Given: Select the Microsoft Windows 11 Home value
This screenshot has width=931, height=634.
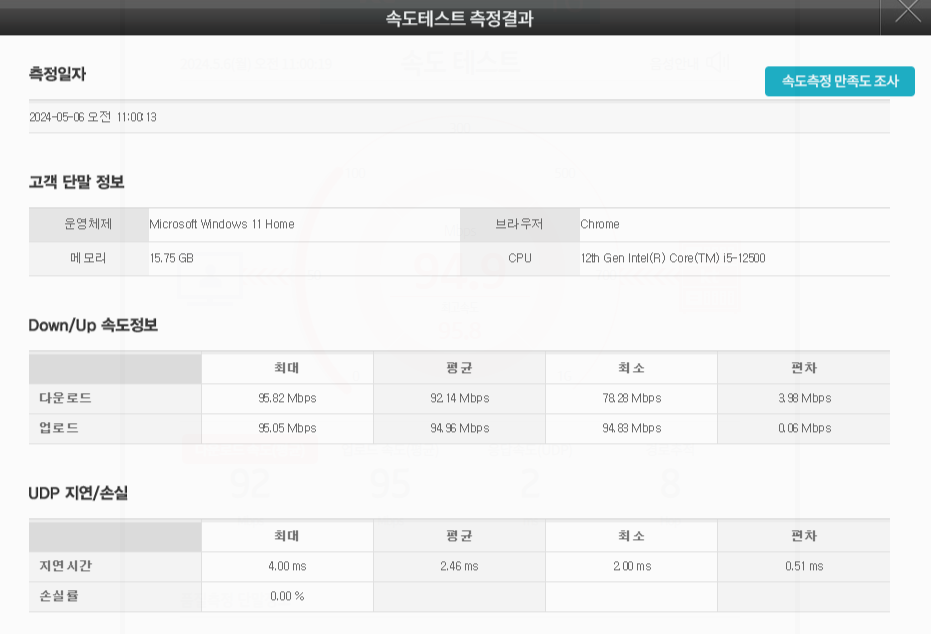Looking at the screenshot, I should tap(222, 224).
